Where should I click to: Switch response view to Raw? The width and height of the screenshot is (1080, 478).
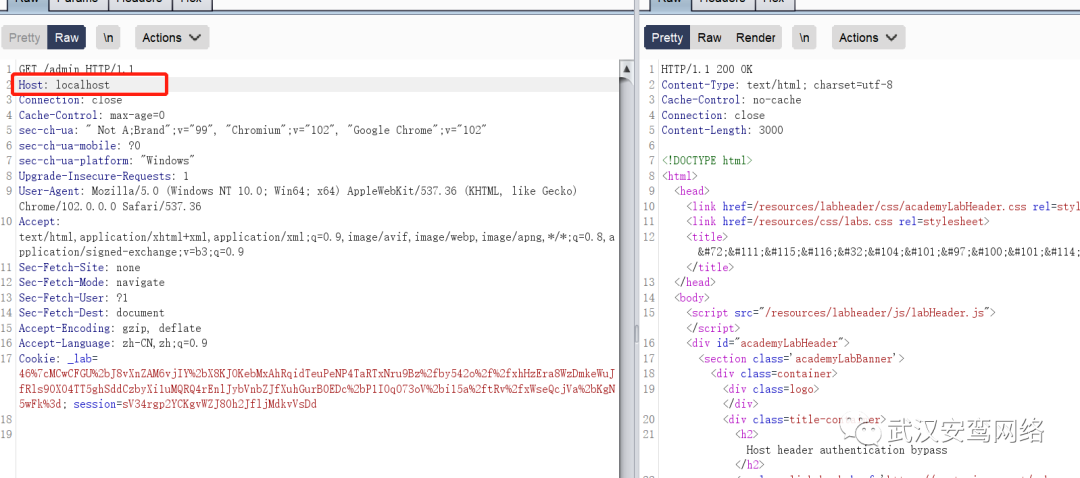pos(709,38)
